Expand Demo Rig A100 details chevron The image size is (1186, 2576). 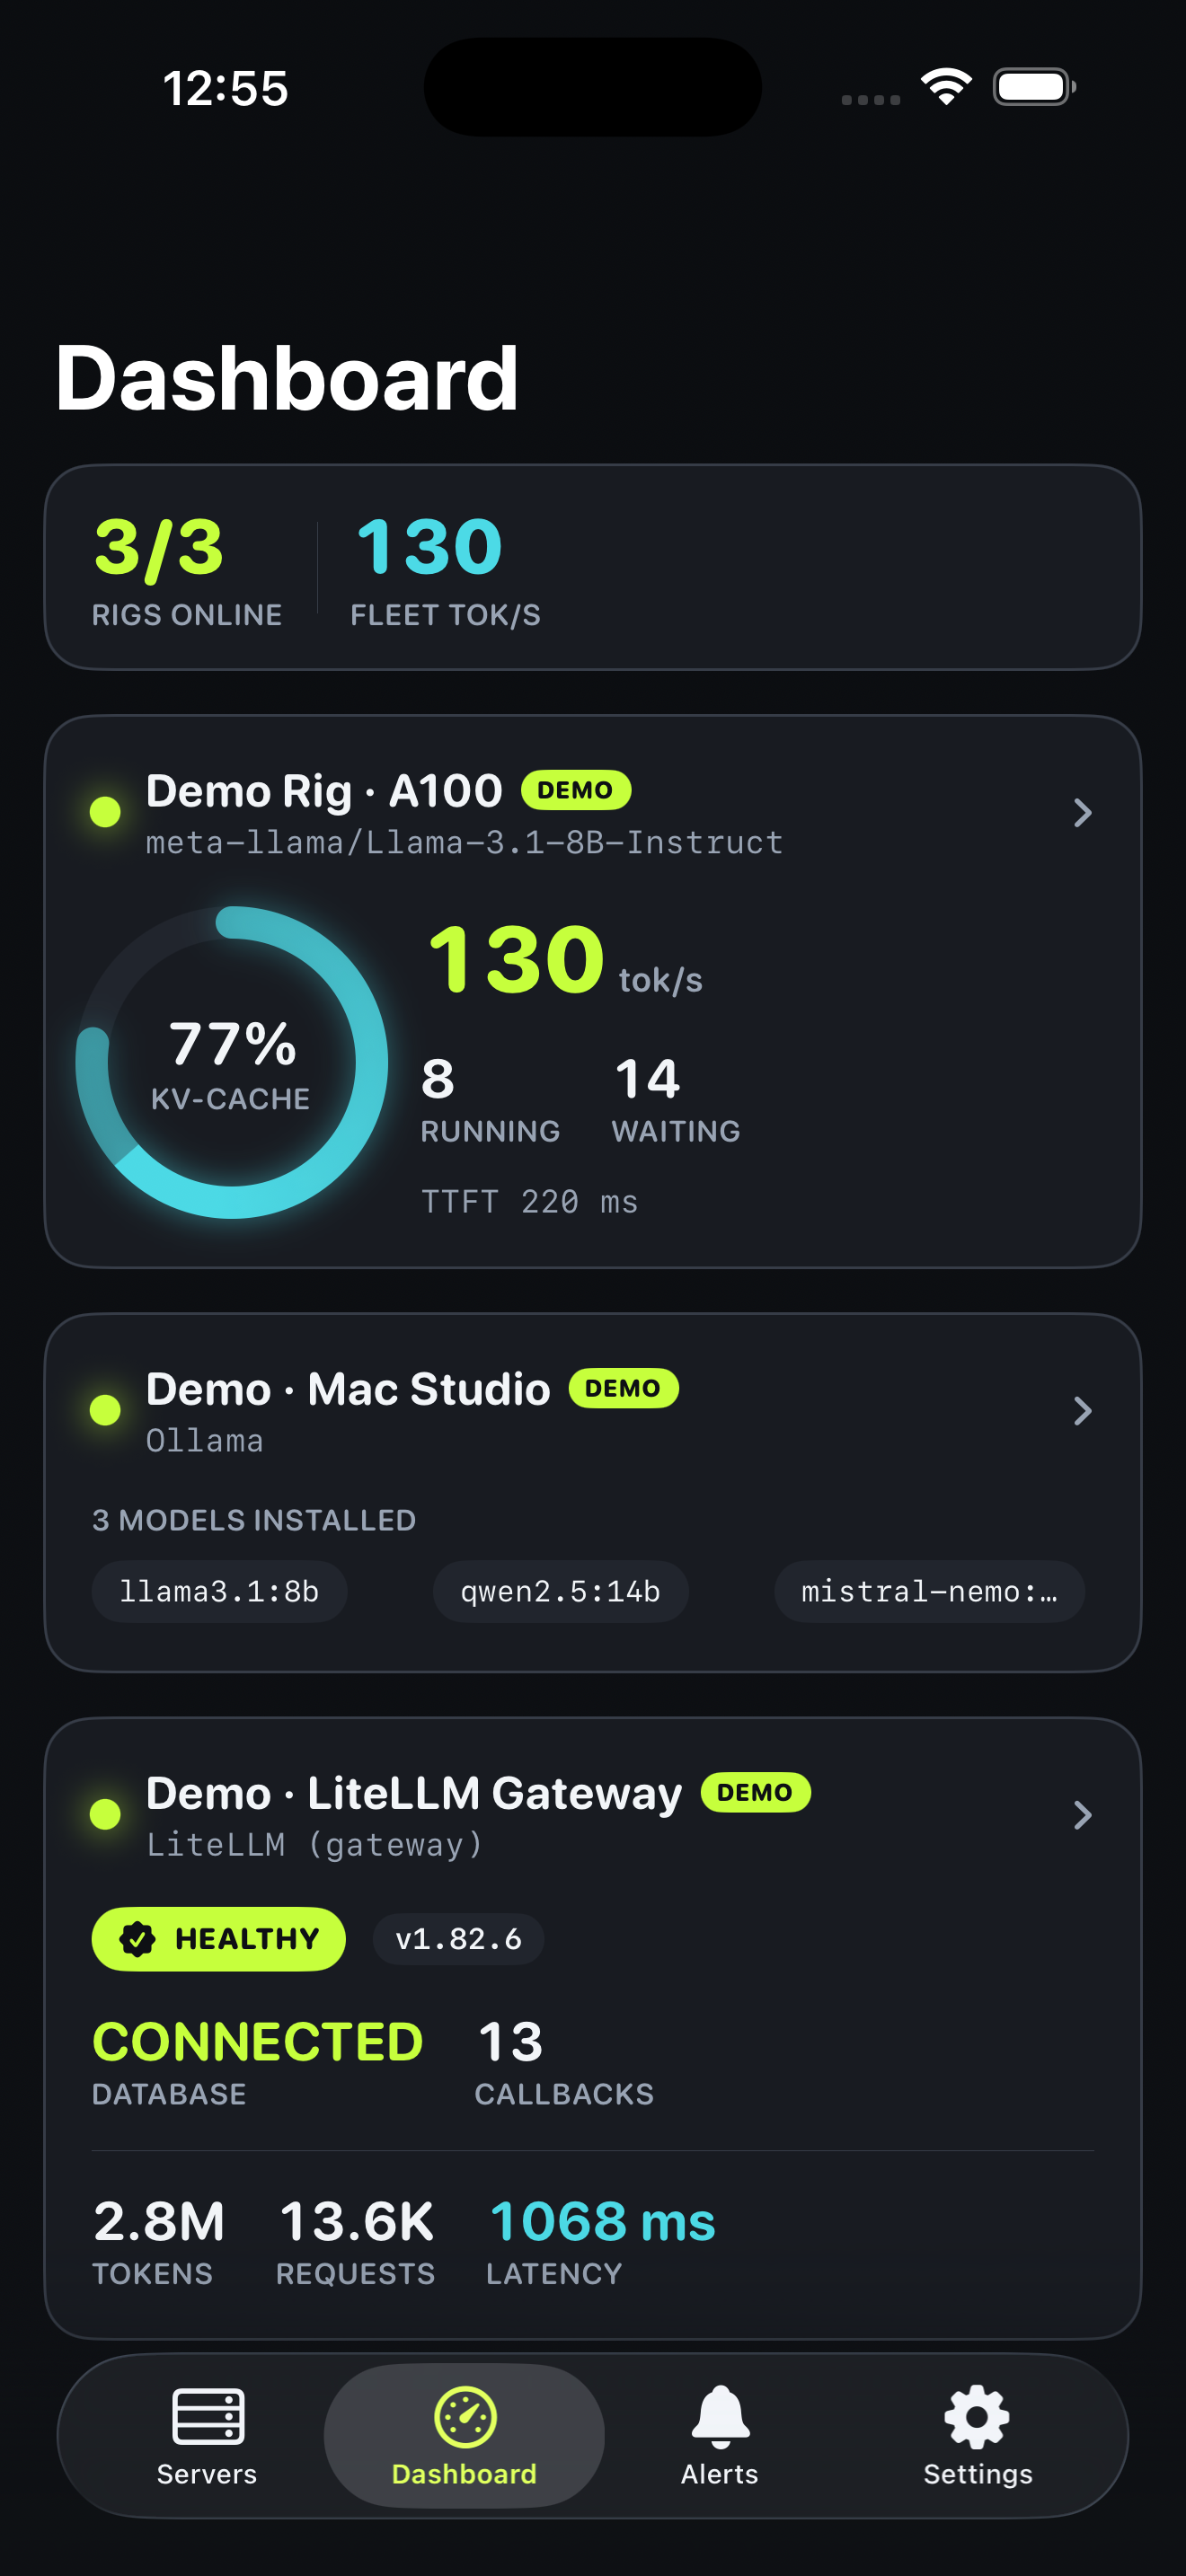pyautogui.click(x=1082, y=812)
